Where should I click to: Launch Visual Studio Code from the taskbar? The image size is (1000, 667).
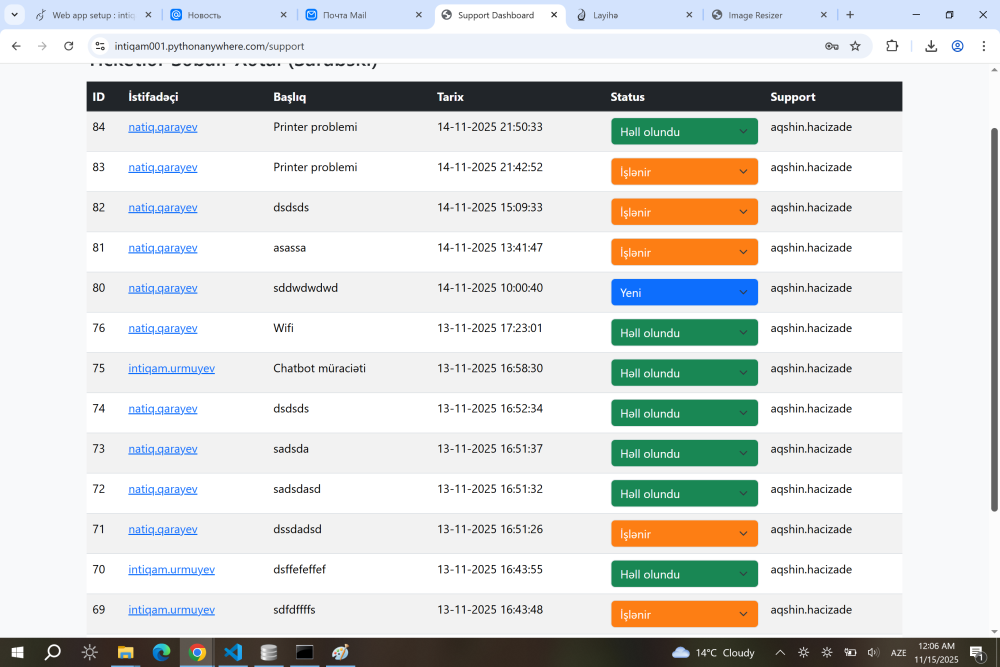point(233,652)
